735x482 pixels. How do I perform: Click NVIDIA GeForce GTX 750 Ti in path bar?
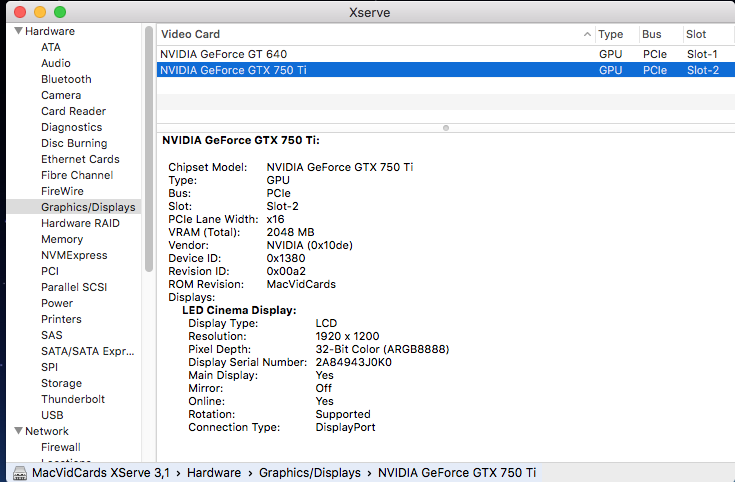tap(457, 473)
